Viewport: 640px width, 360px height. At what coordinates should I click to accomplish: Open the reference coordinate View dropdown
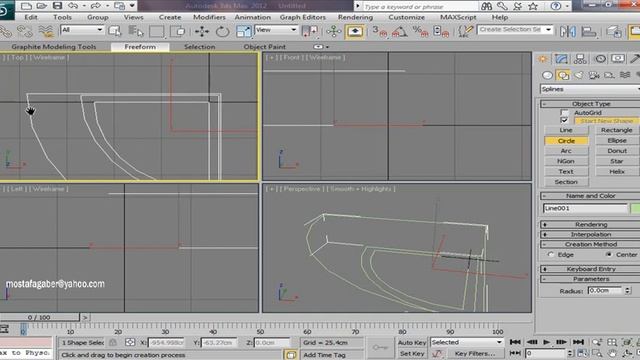276,30
